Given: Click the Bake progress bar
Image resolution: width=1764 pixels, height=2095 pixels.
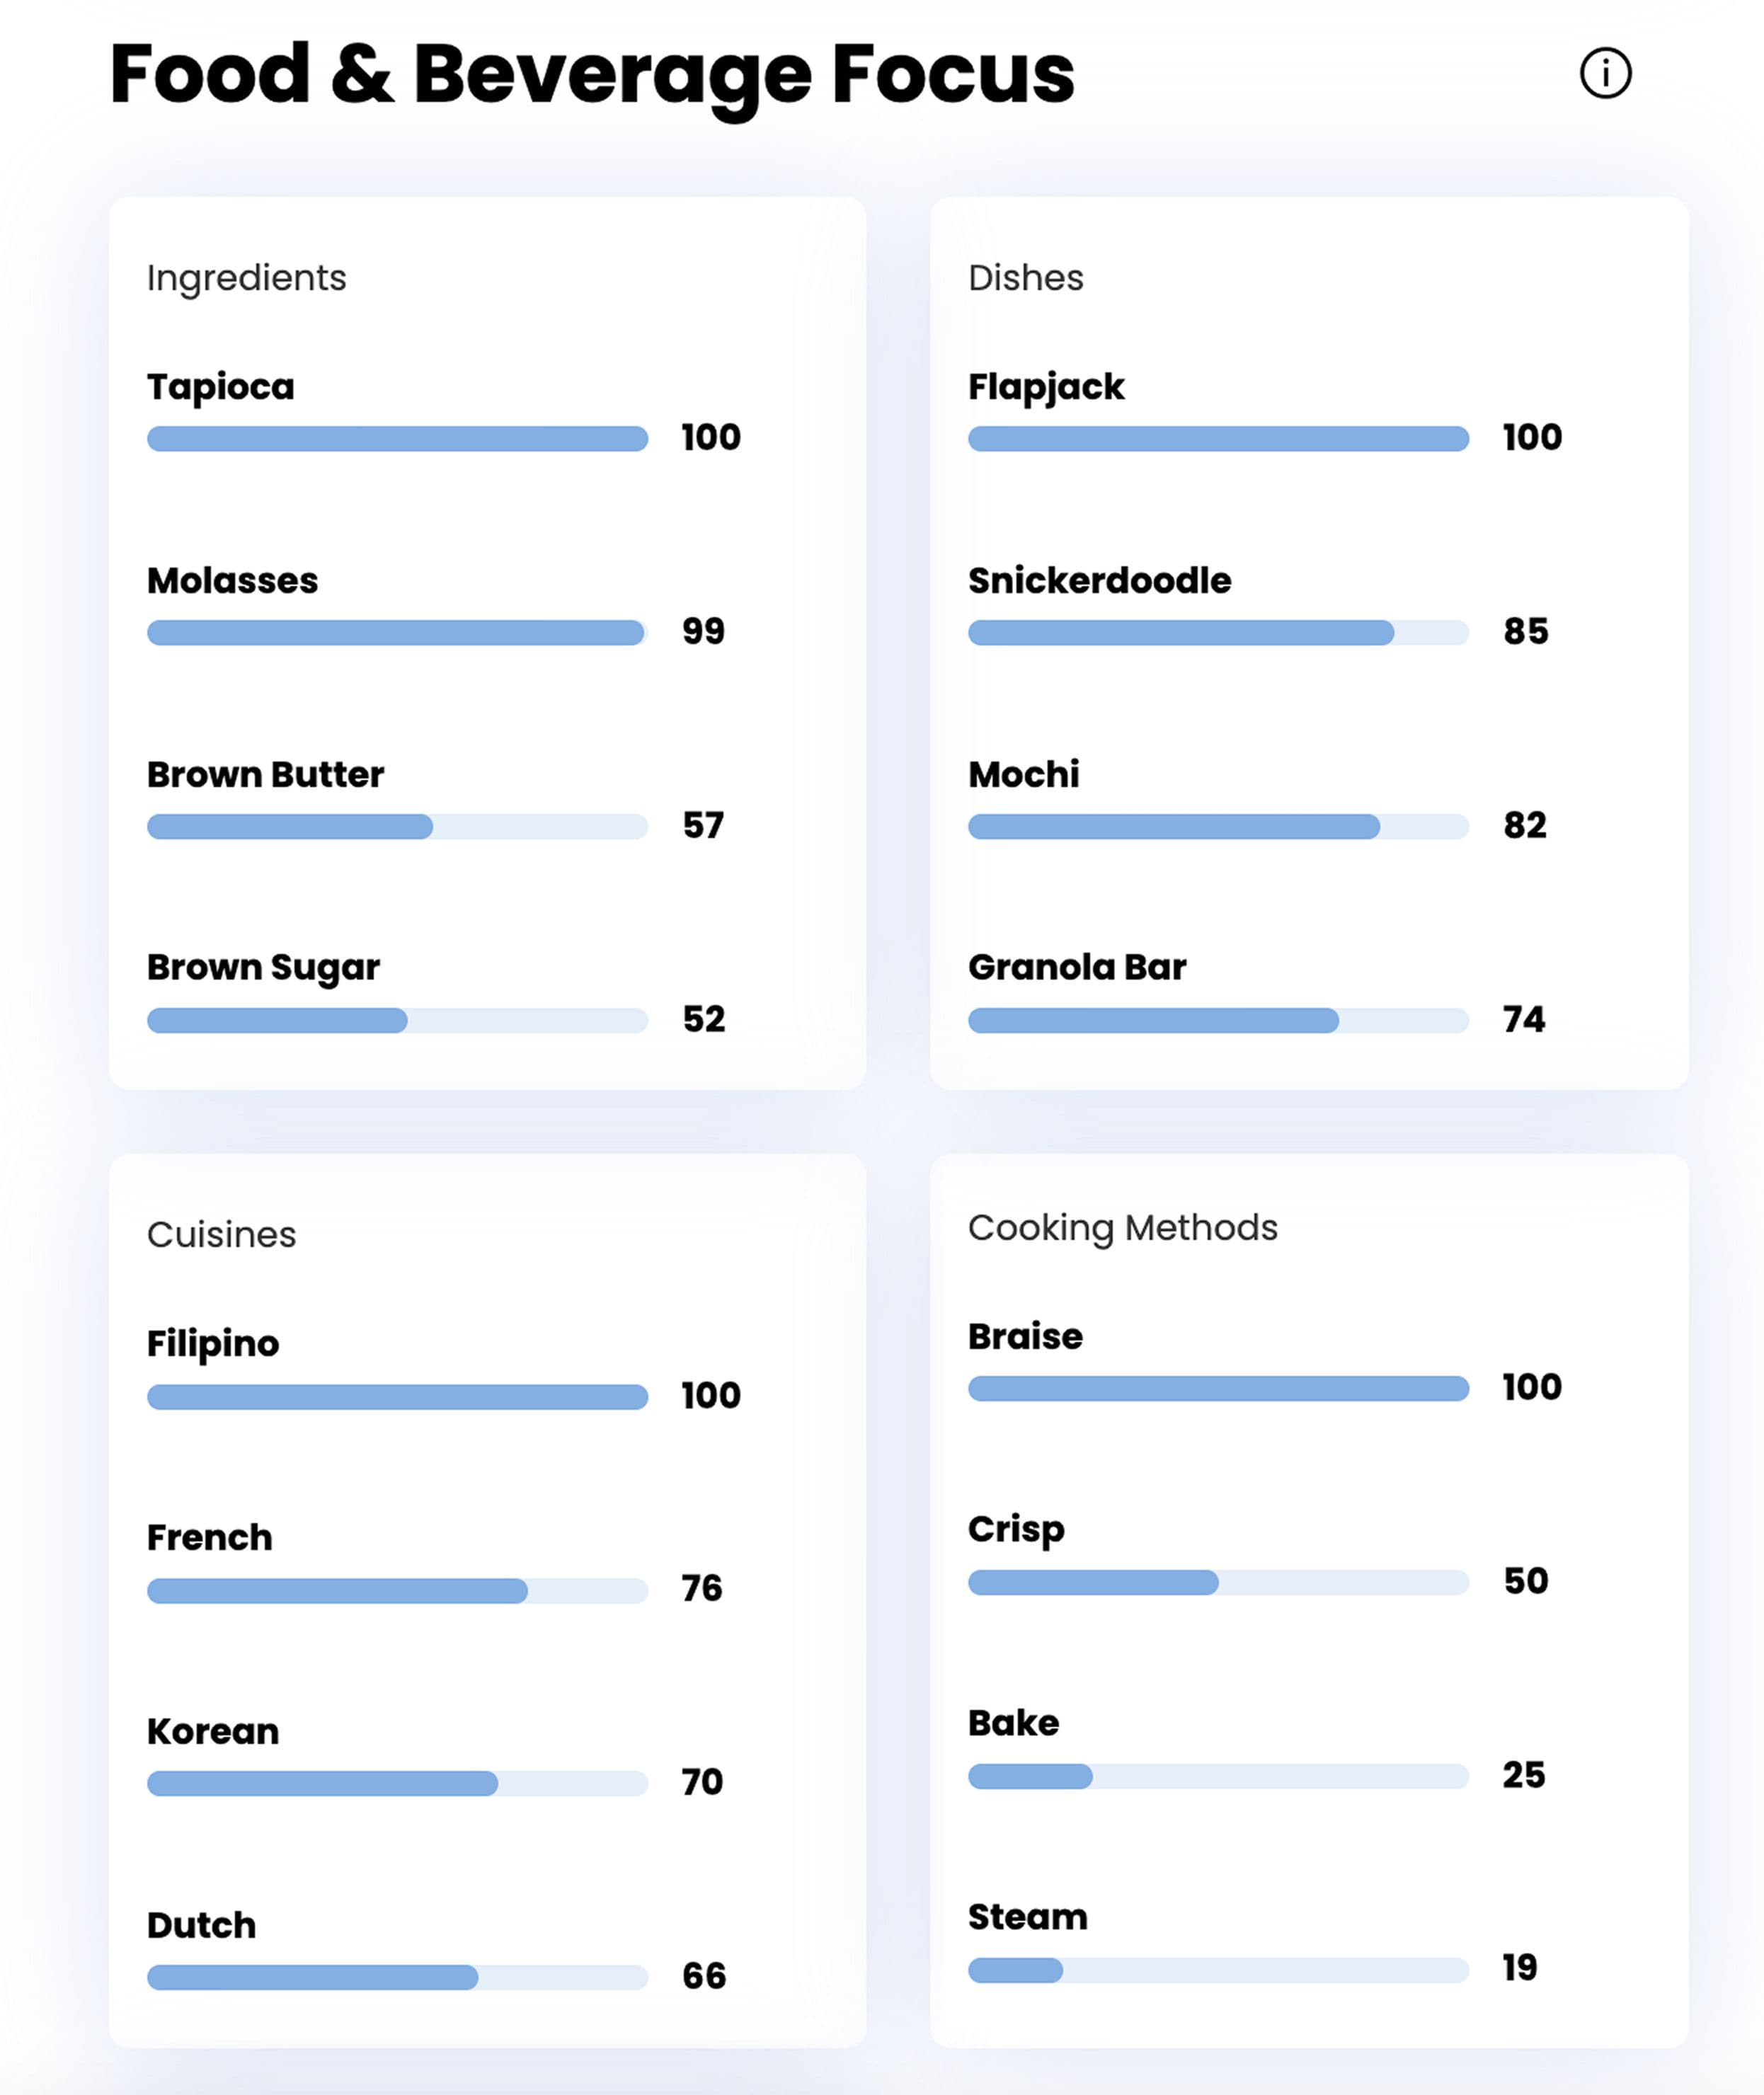Looking at the screenshot, I should click(1218, 1776).
